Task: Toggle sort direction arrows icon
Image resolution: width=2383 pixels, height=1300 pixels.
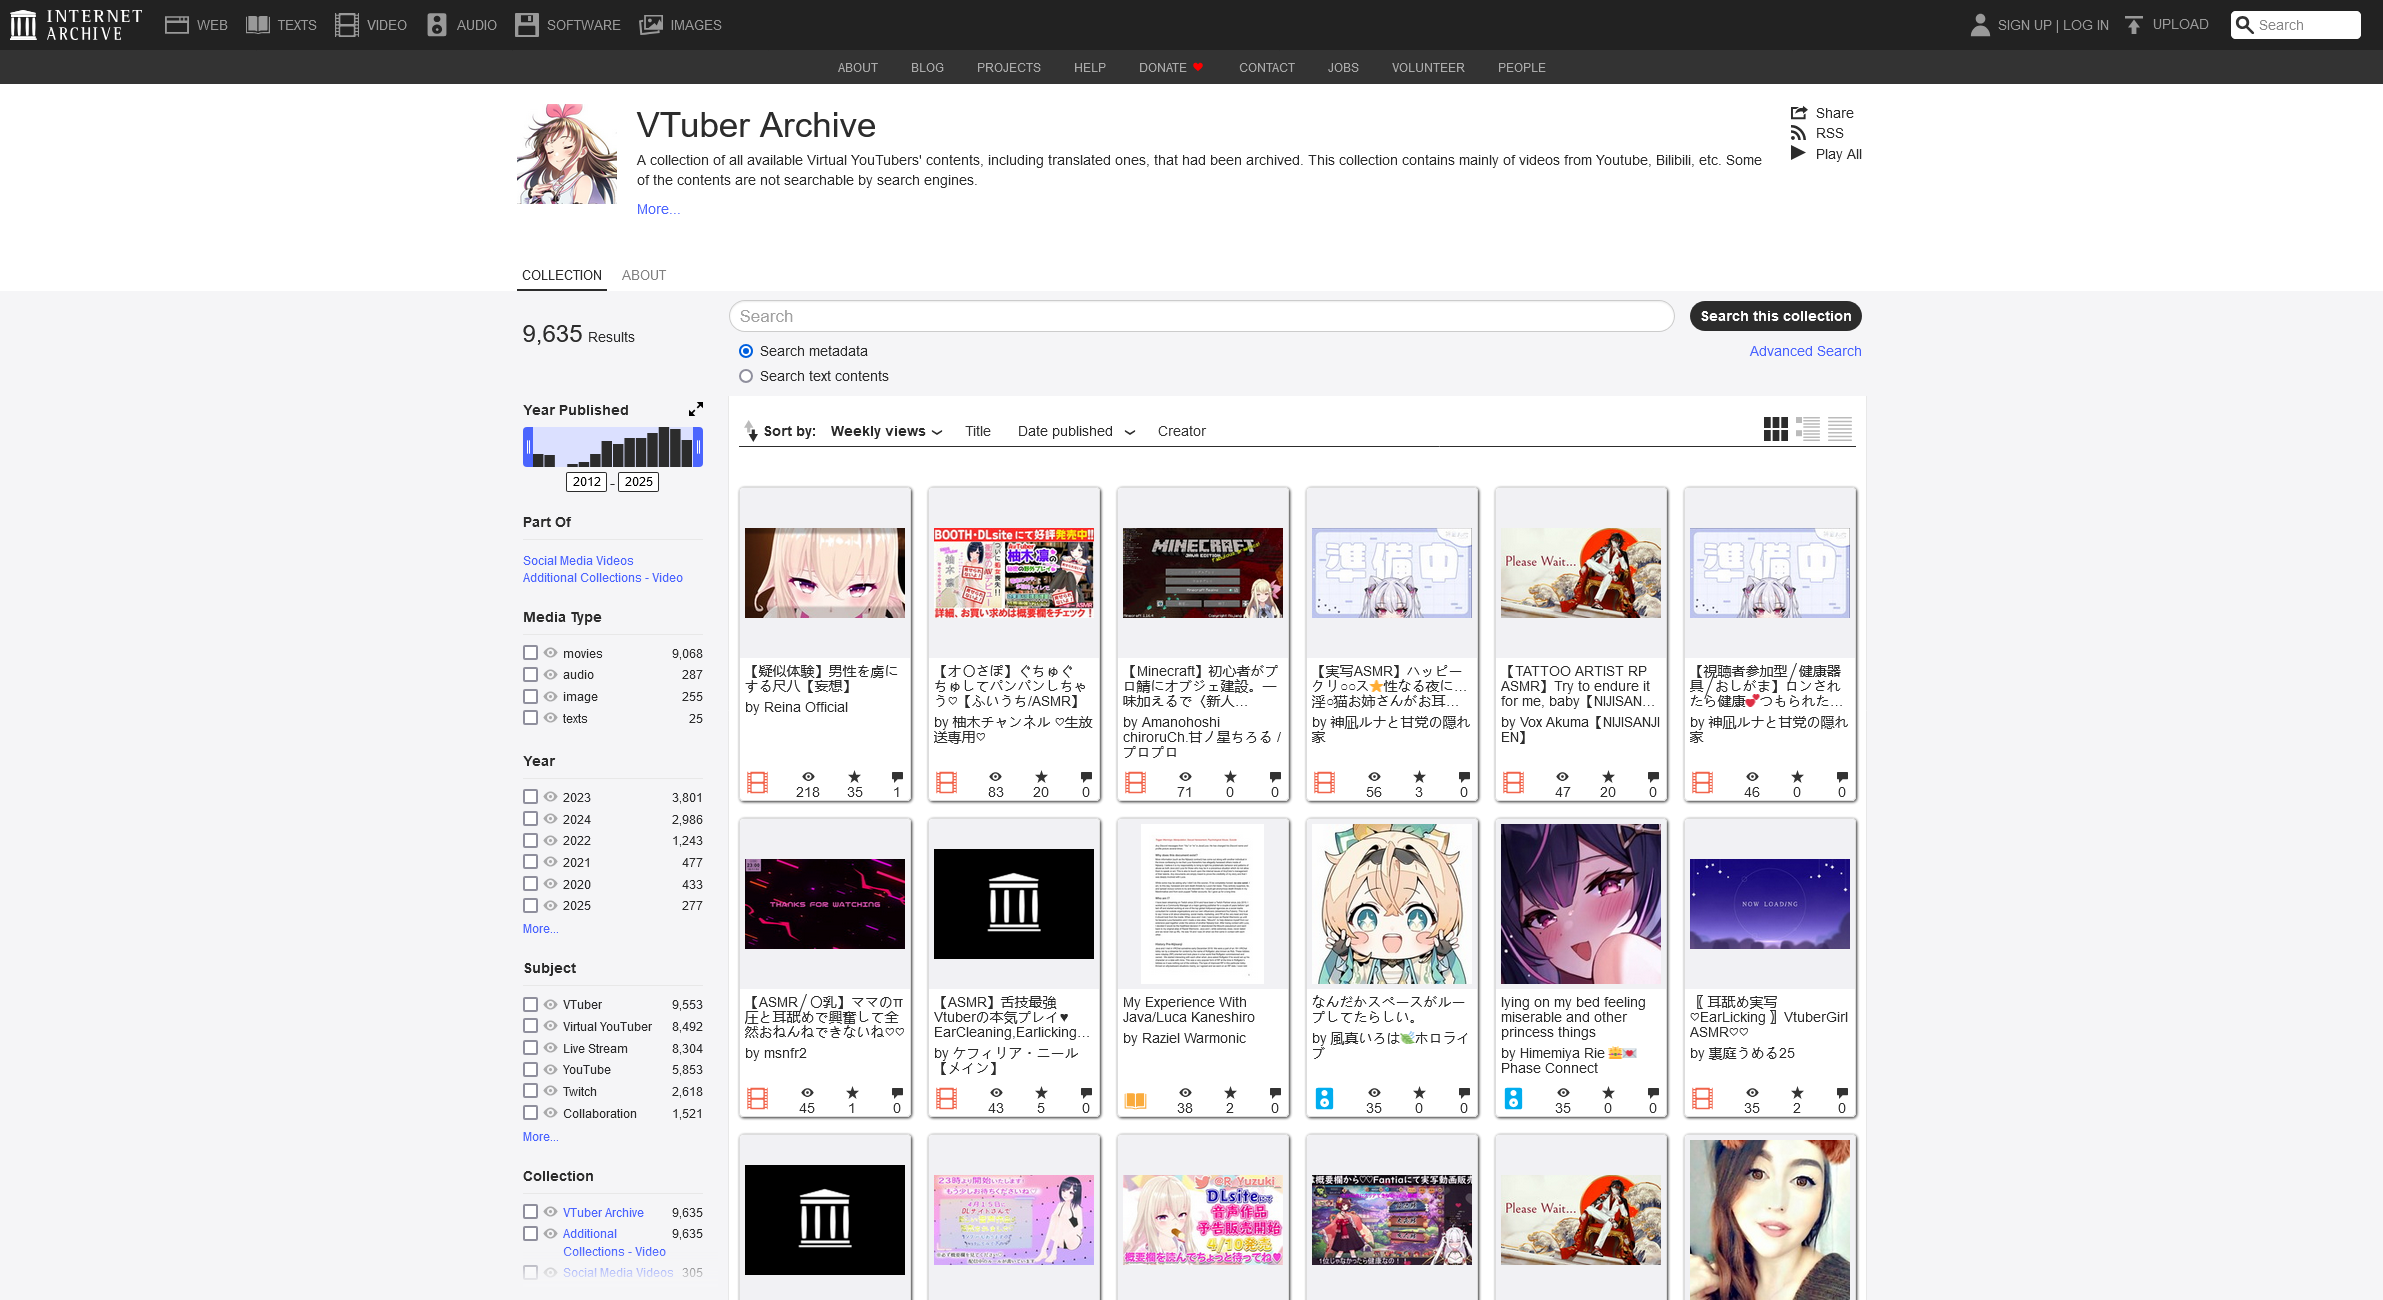Action: 751,431
